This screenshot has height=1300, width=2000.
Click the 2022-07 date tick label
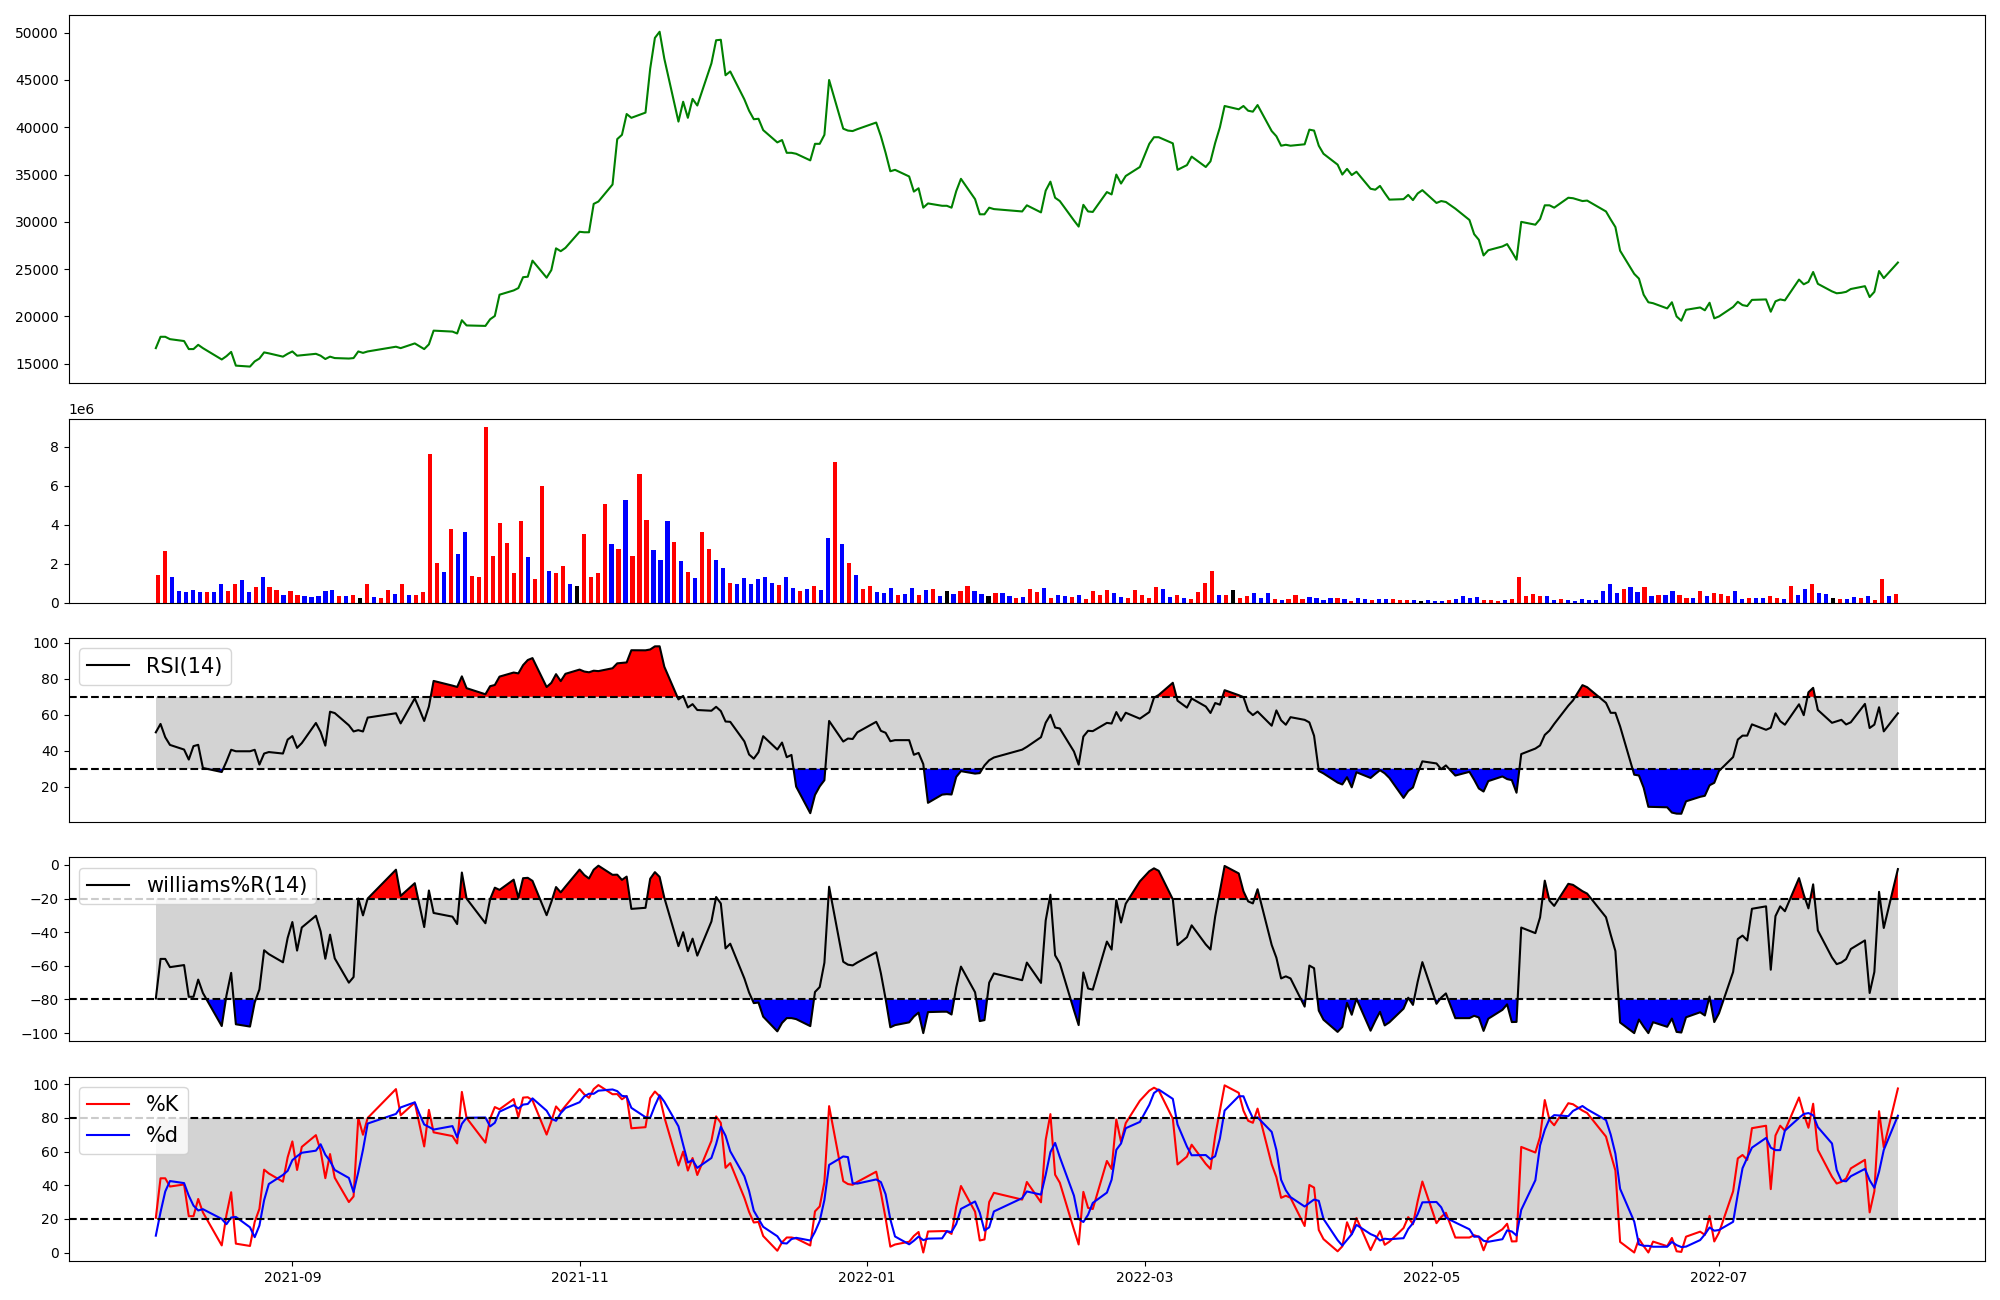tap(1718, 1277)
